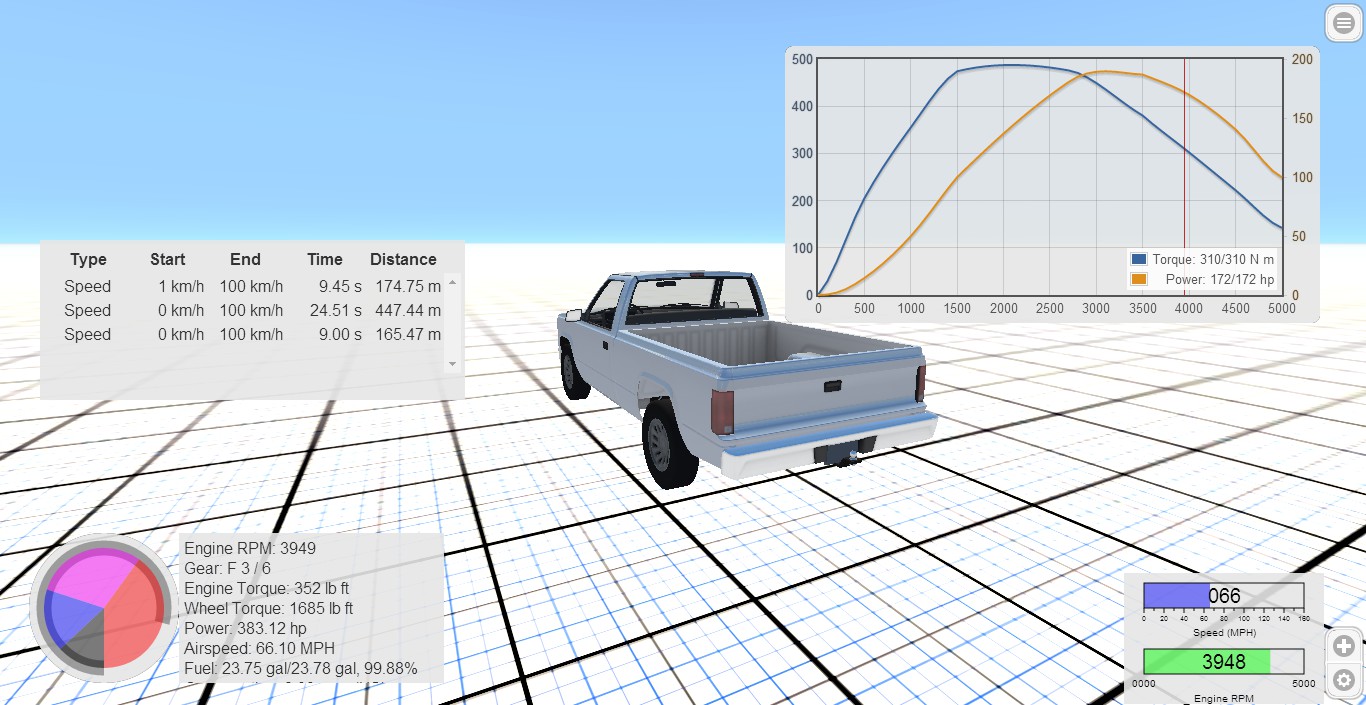
Task: Click the scroll-down arrow in the speed table
Action: coord(452,364)
